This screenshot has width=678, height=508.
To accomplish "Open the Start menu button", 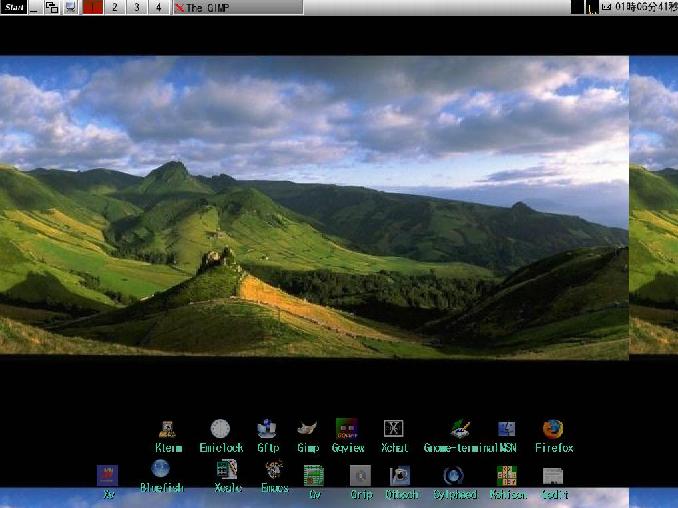I will [x=14, y=7].
